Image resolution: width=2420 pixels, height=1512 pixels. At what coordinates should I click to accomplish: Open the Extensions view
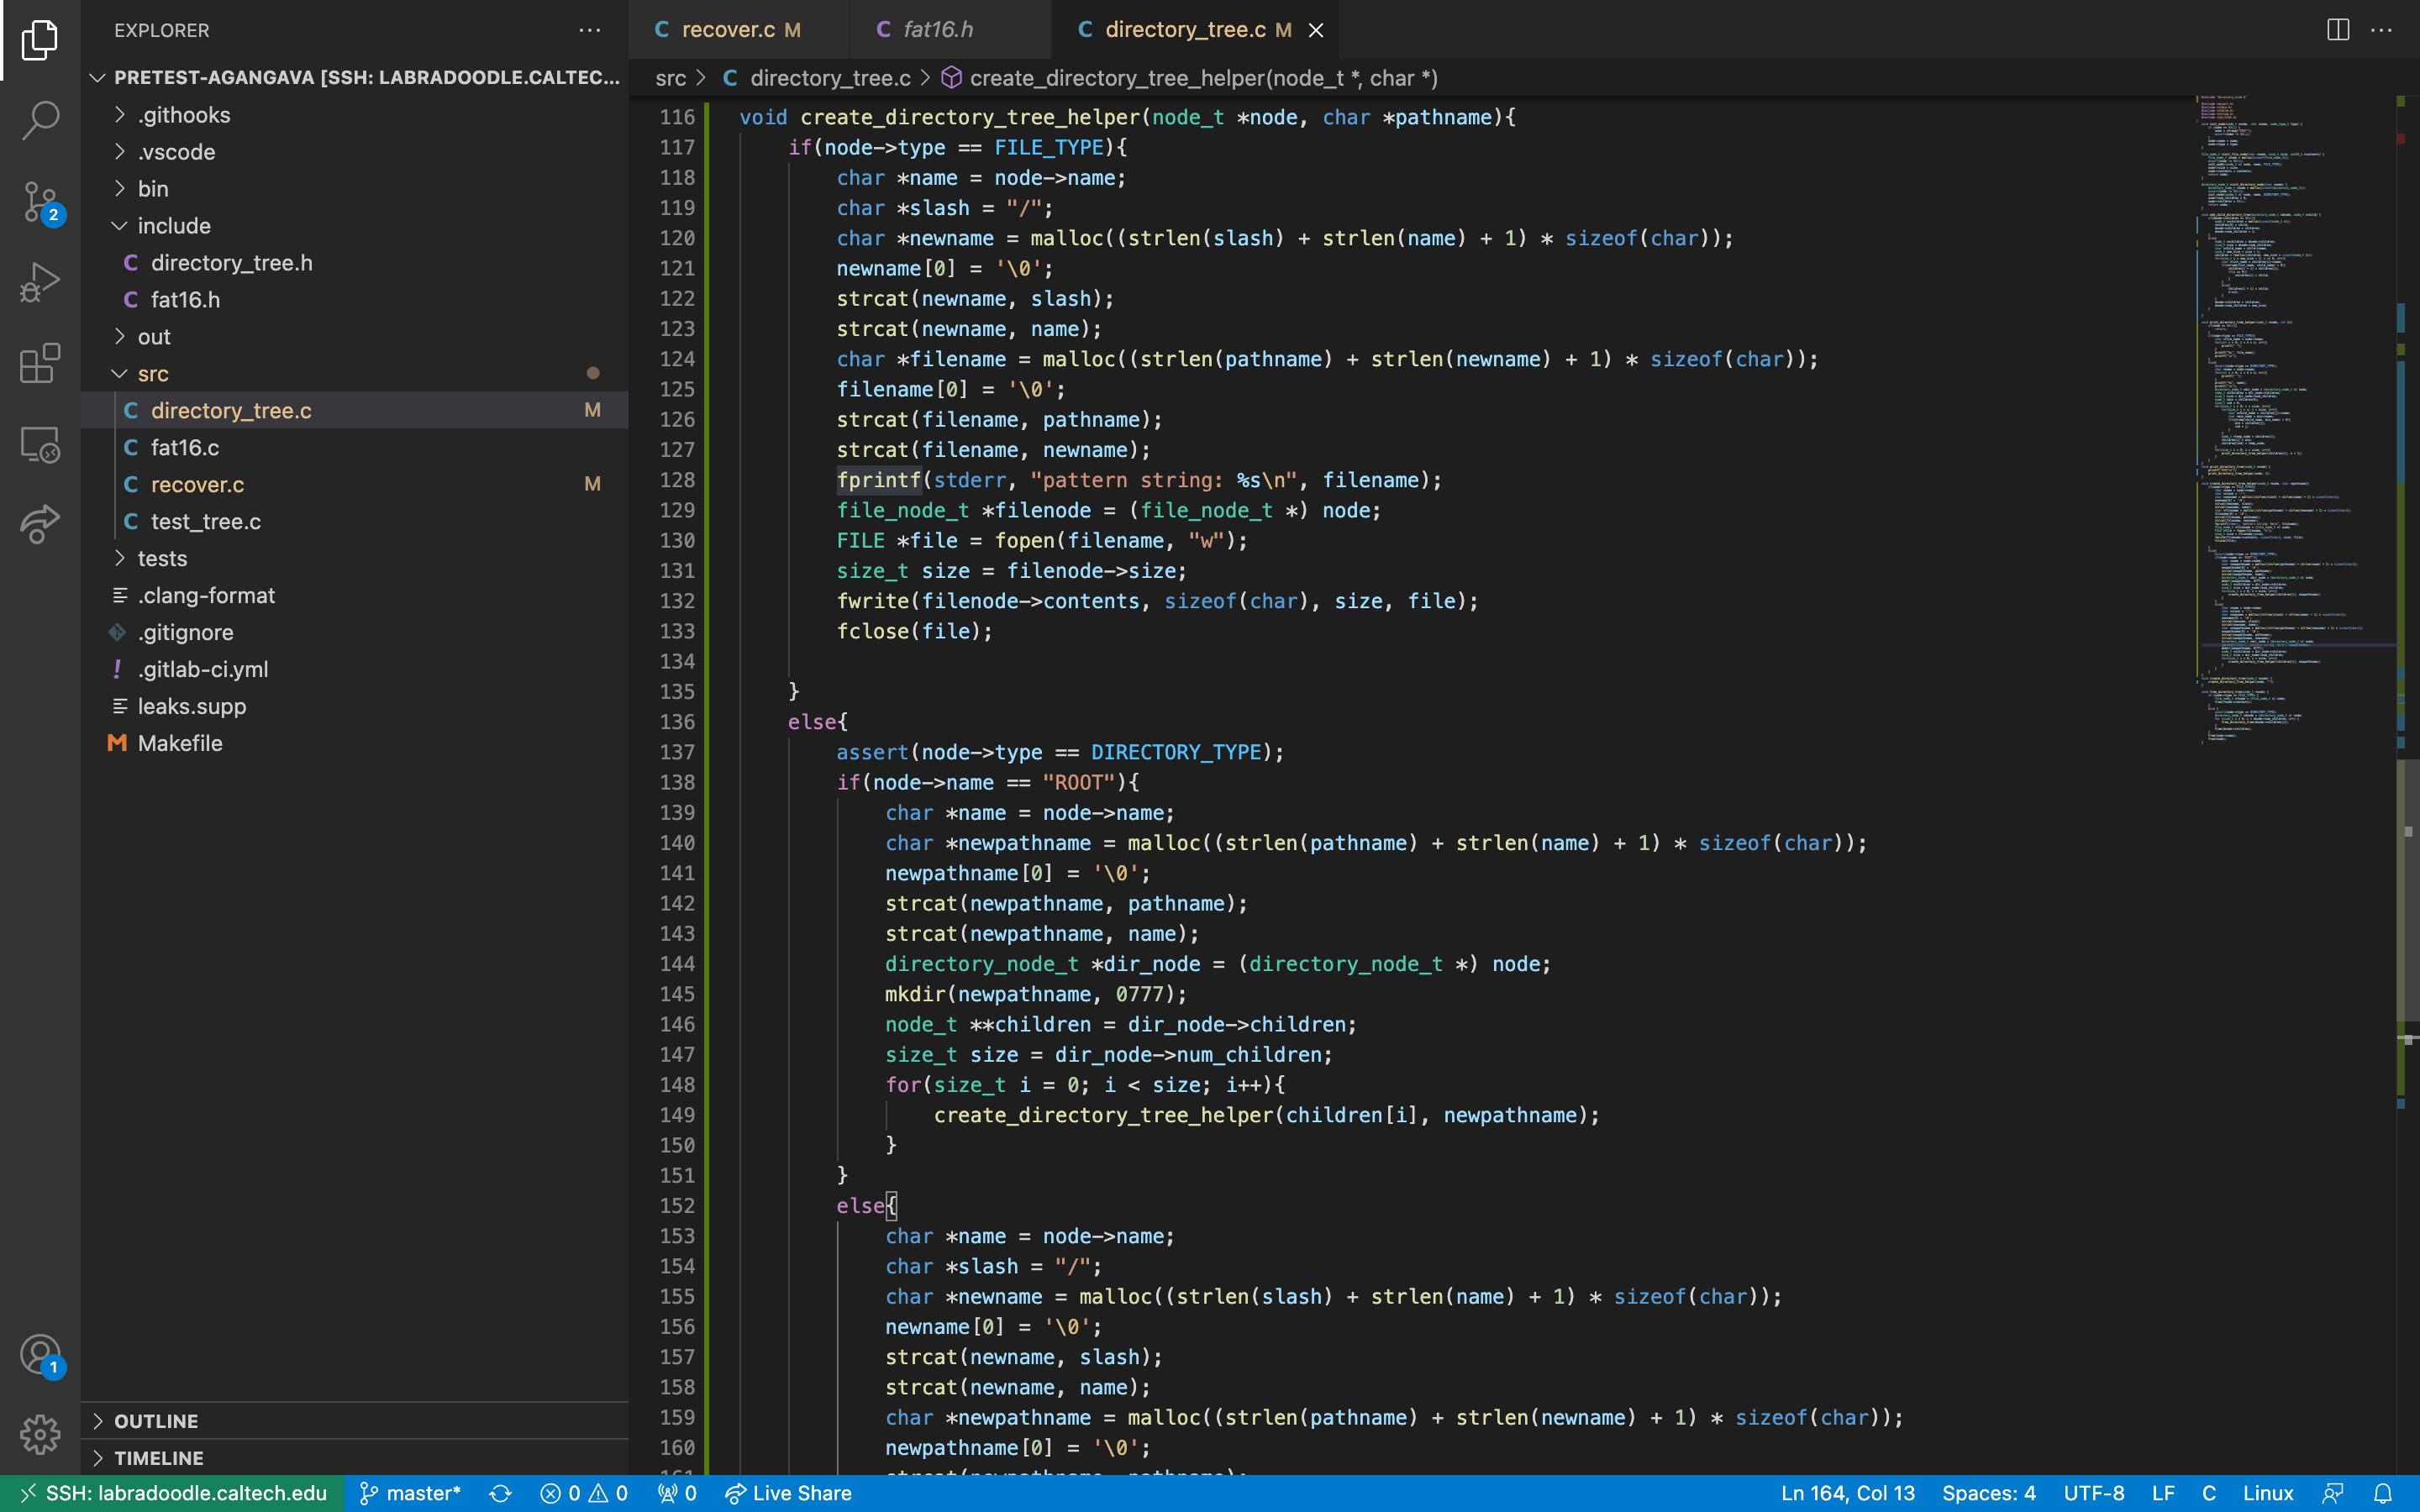click(40, 363)
